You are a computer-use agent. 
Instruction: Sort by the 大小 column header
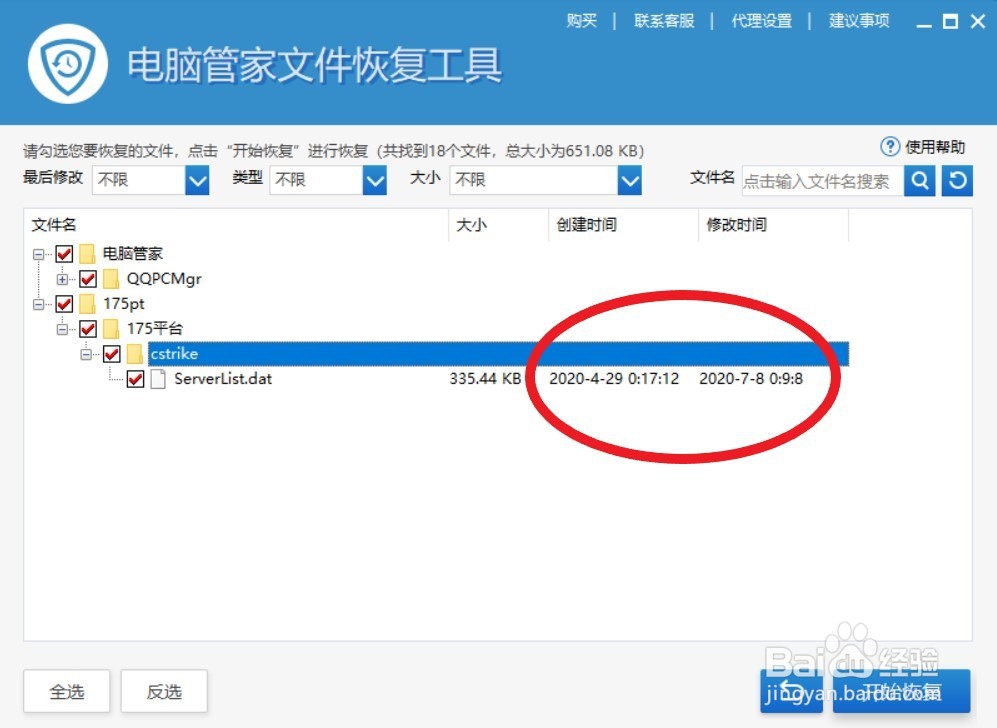click(x=471, y=224)
